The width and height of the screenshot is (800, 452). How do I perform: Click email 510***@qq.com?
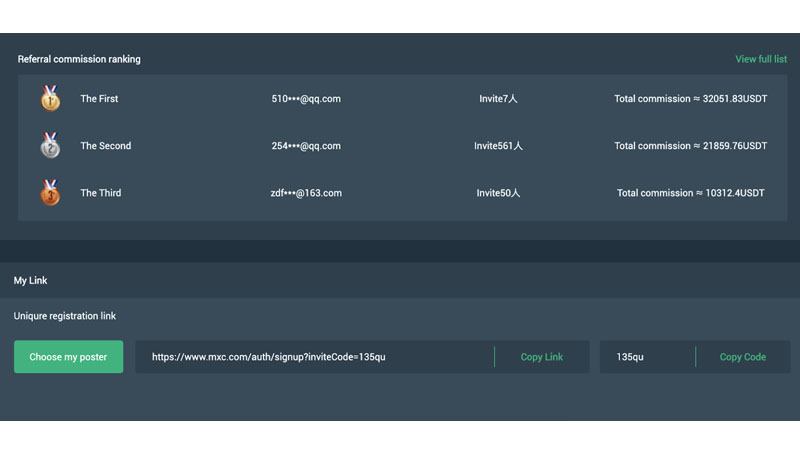point(306,98)
